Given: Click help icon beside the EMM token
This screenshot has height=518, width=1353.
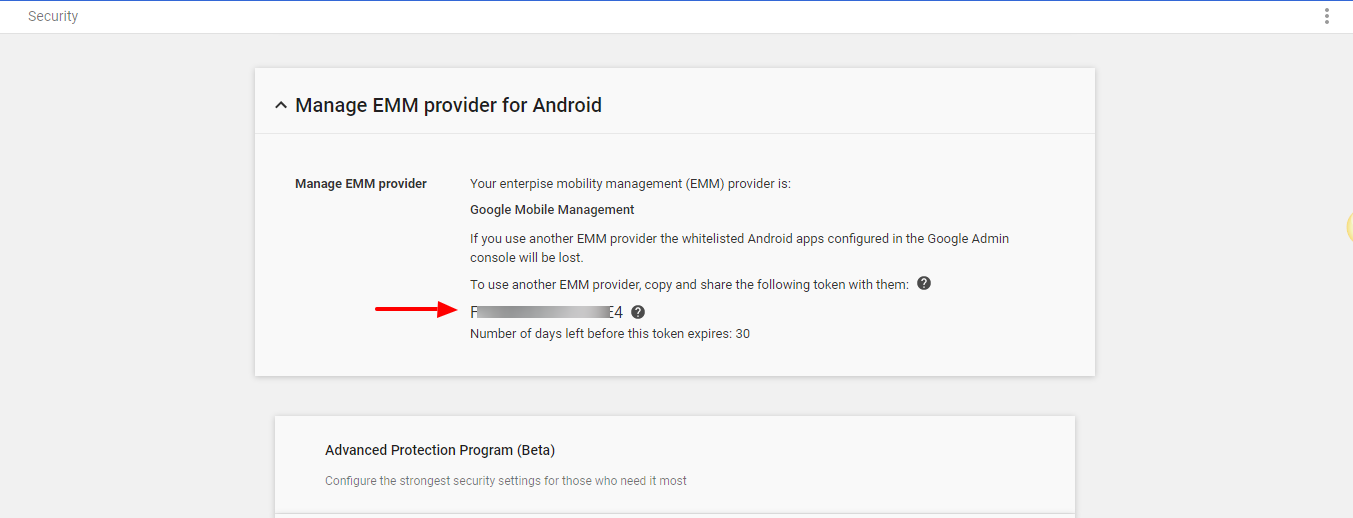Looking at the screenshot, I should pos(638,312).
